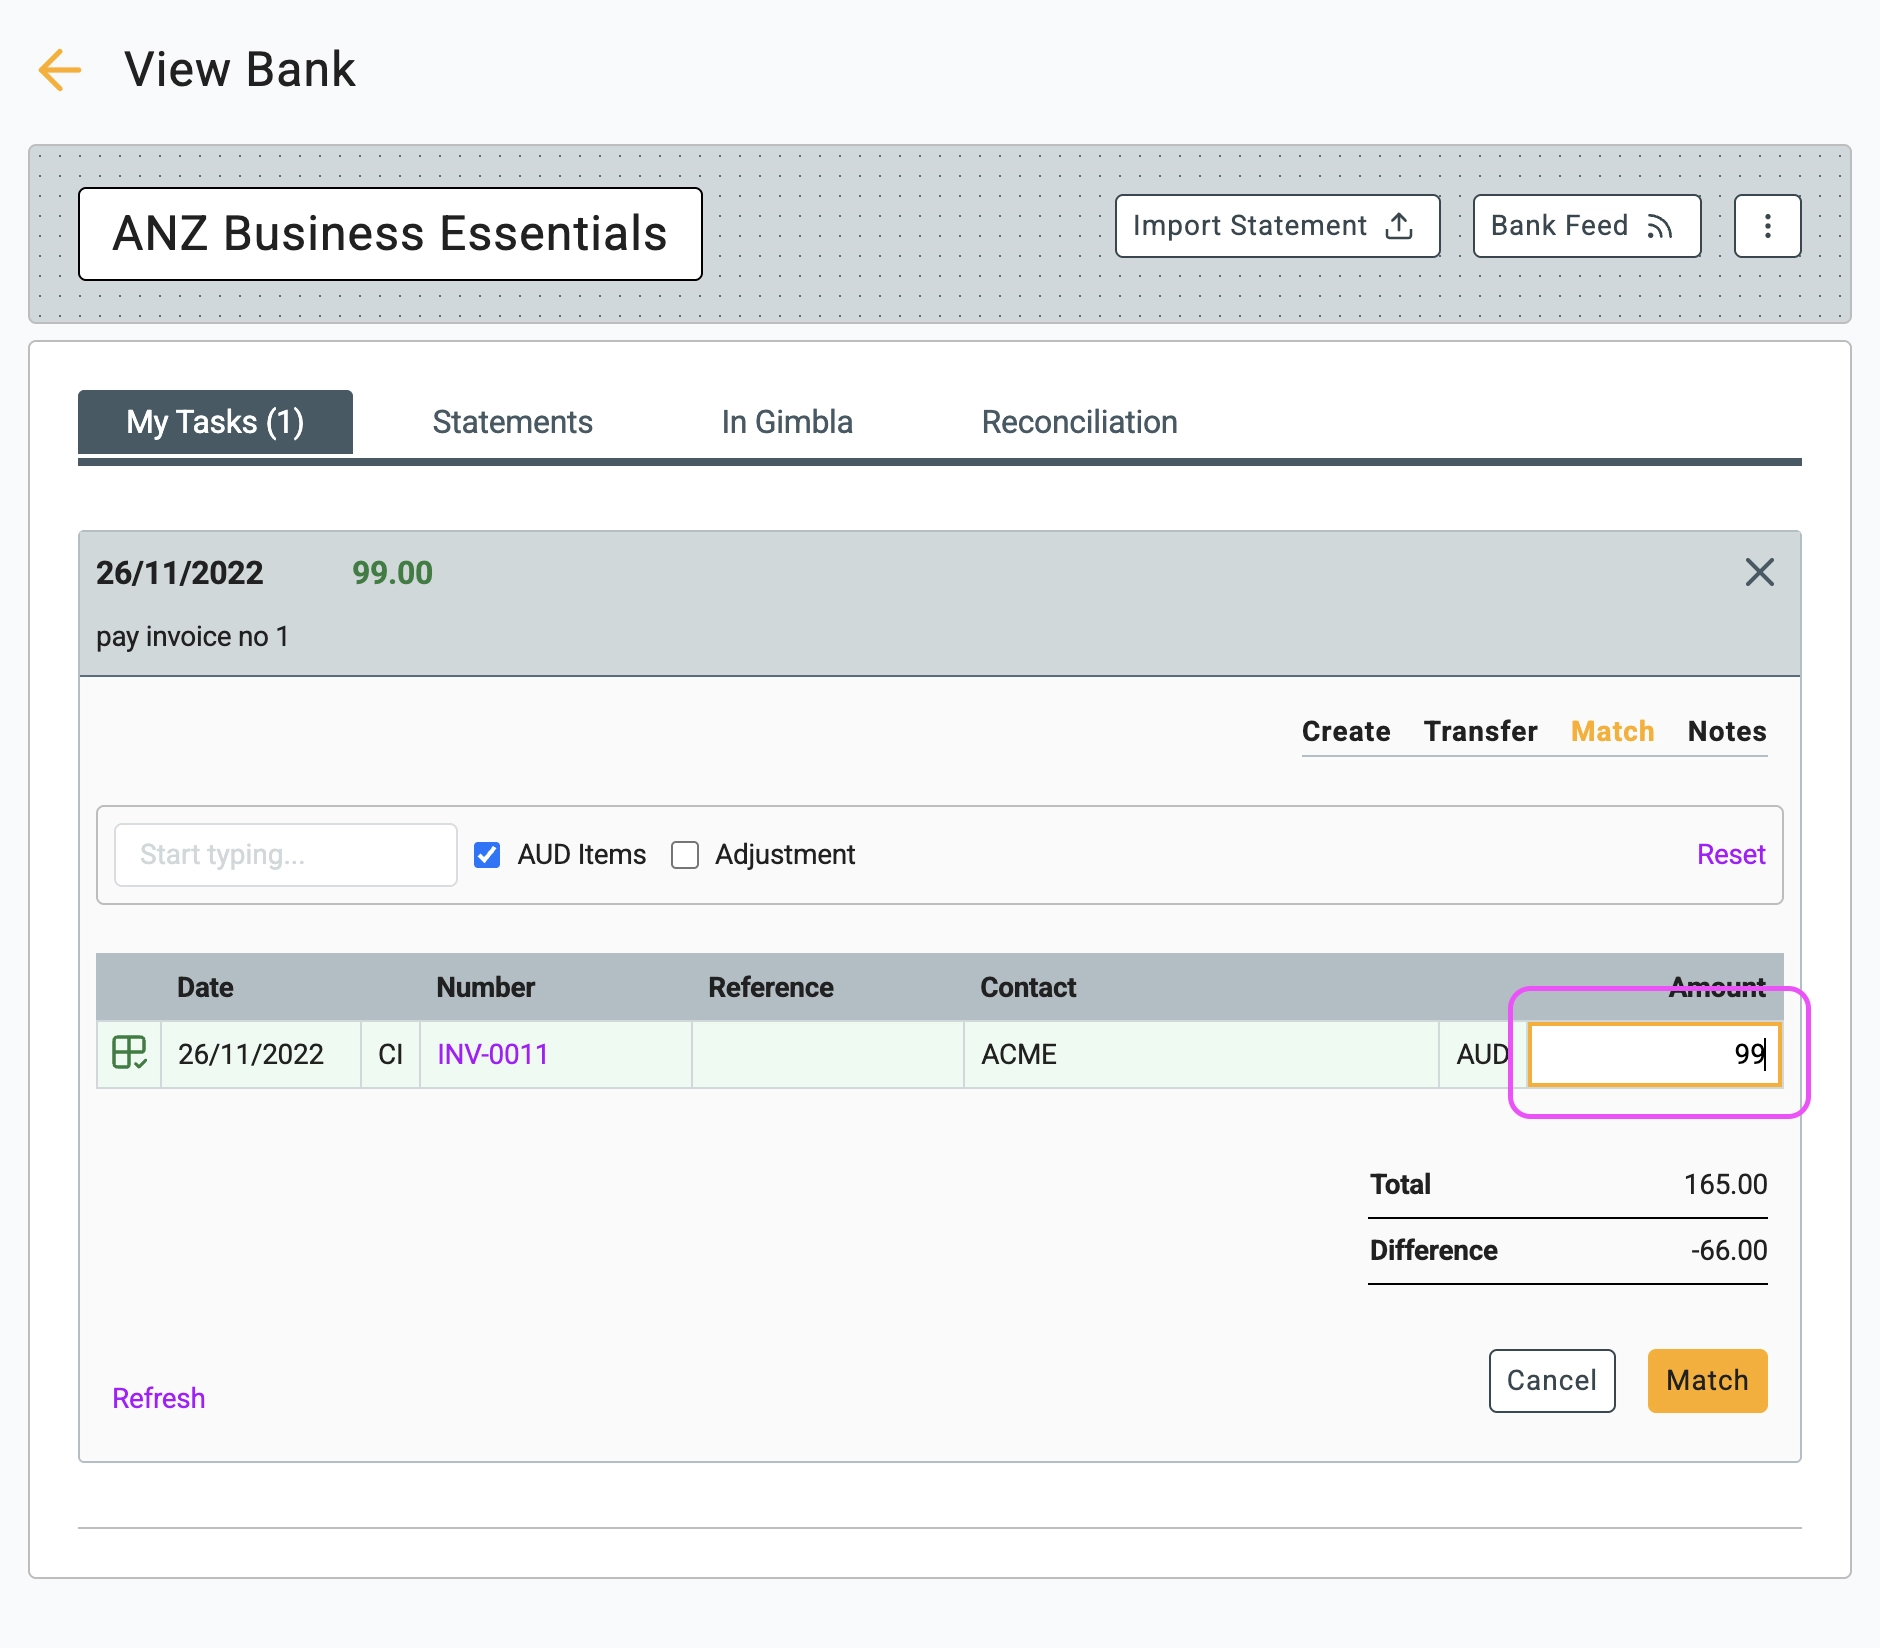Select the In Gimbla tab
1880x1648 pixels.
click(x=787, y=422)
